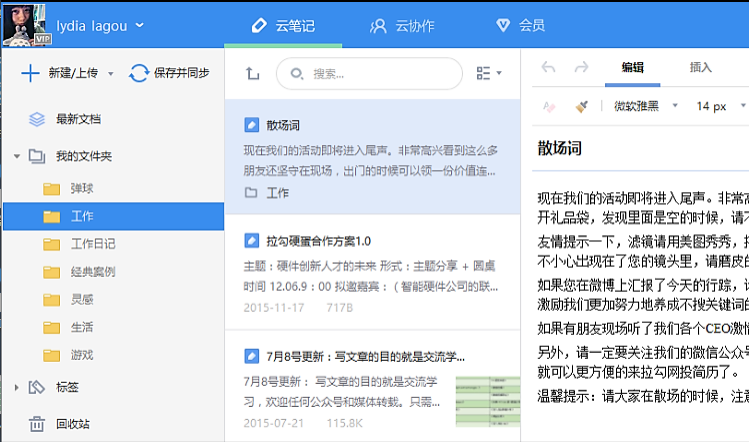The height and width of the screenshot is (442, 749).
Task: Open 最新文档 recent documents
Action: [x=77, y=119]
